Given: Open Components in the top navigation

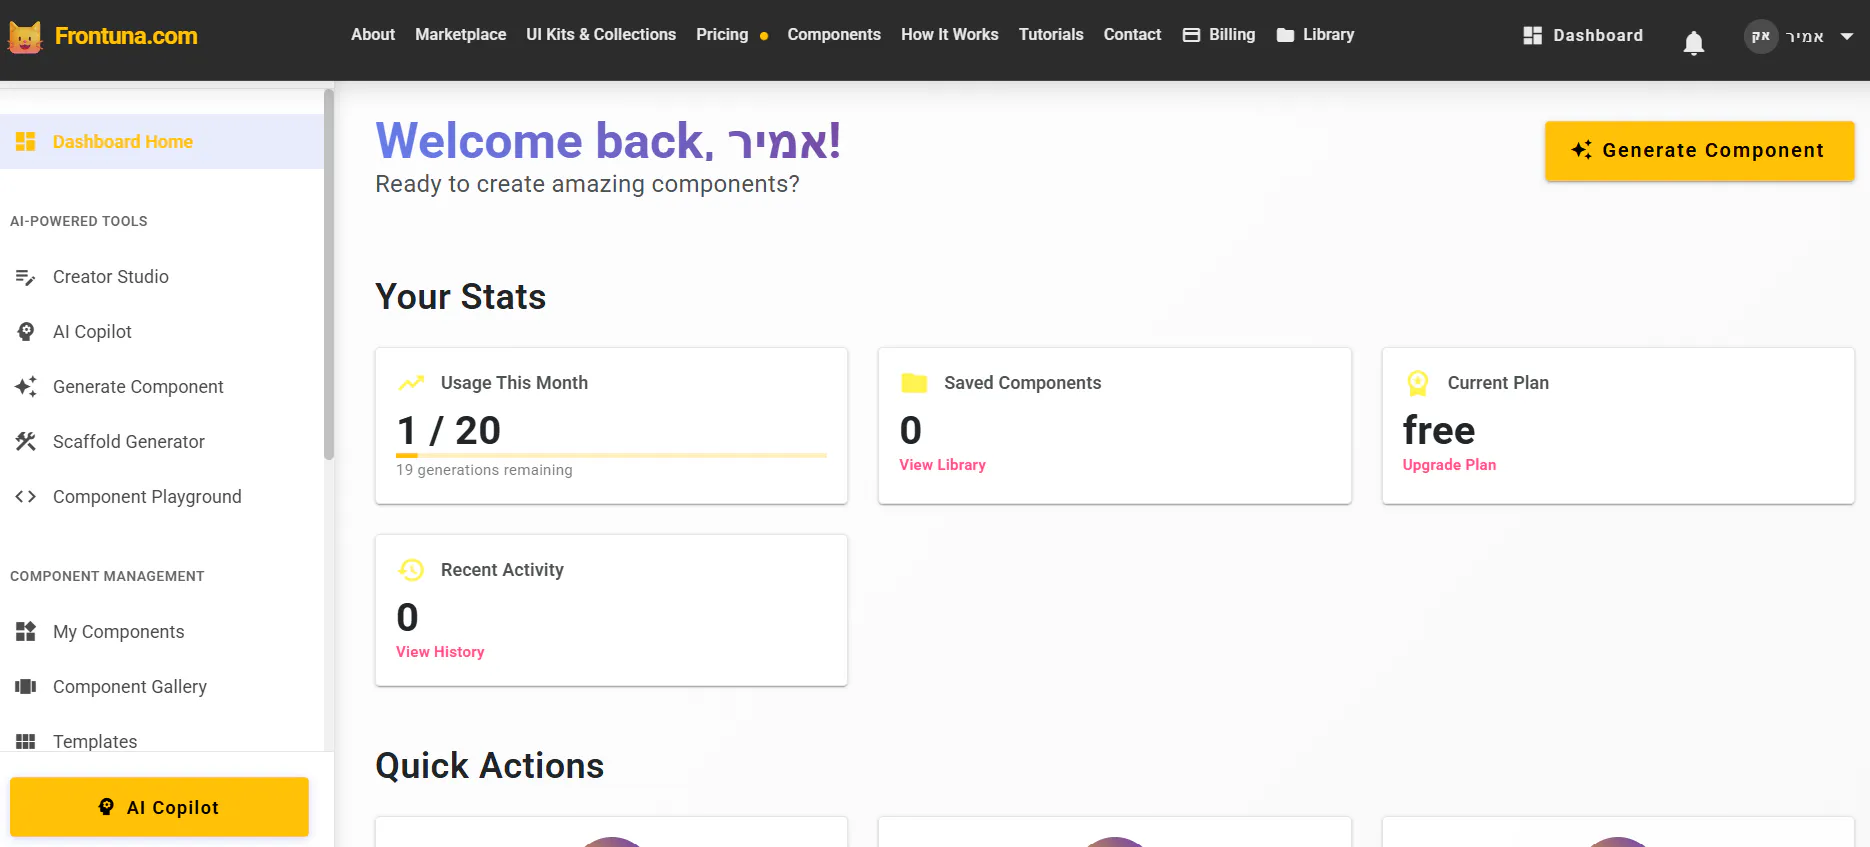Looking at the screenshot, I should pyautogui.click(x=834, y=35).
